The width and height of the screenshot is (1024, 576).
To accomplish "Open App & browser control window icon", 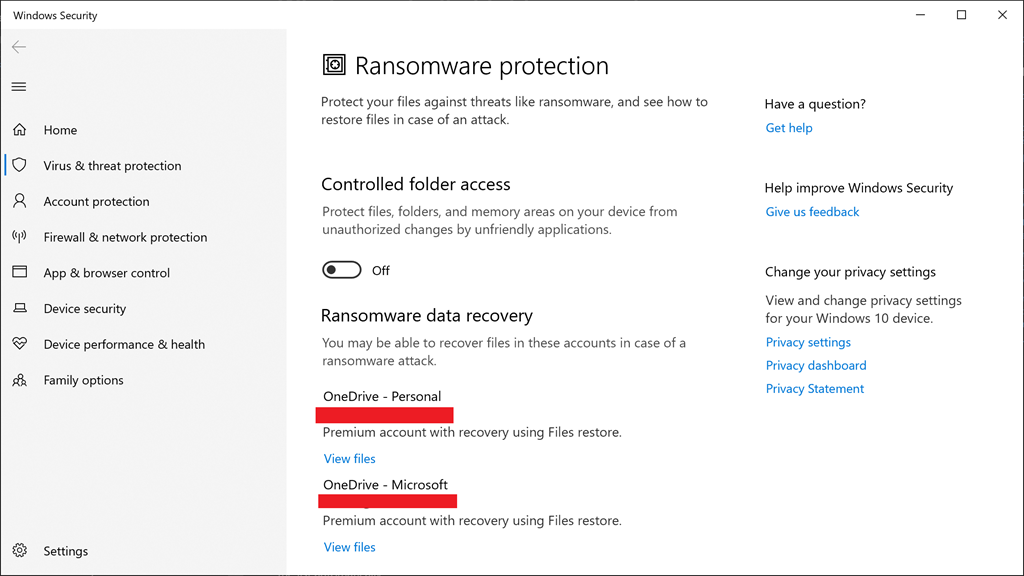I will point(20,272).
